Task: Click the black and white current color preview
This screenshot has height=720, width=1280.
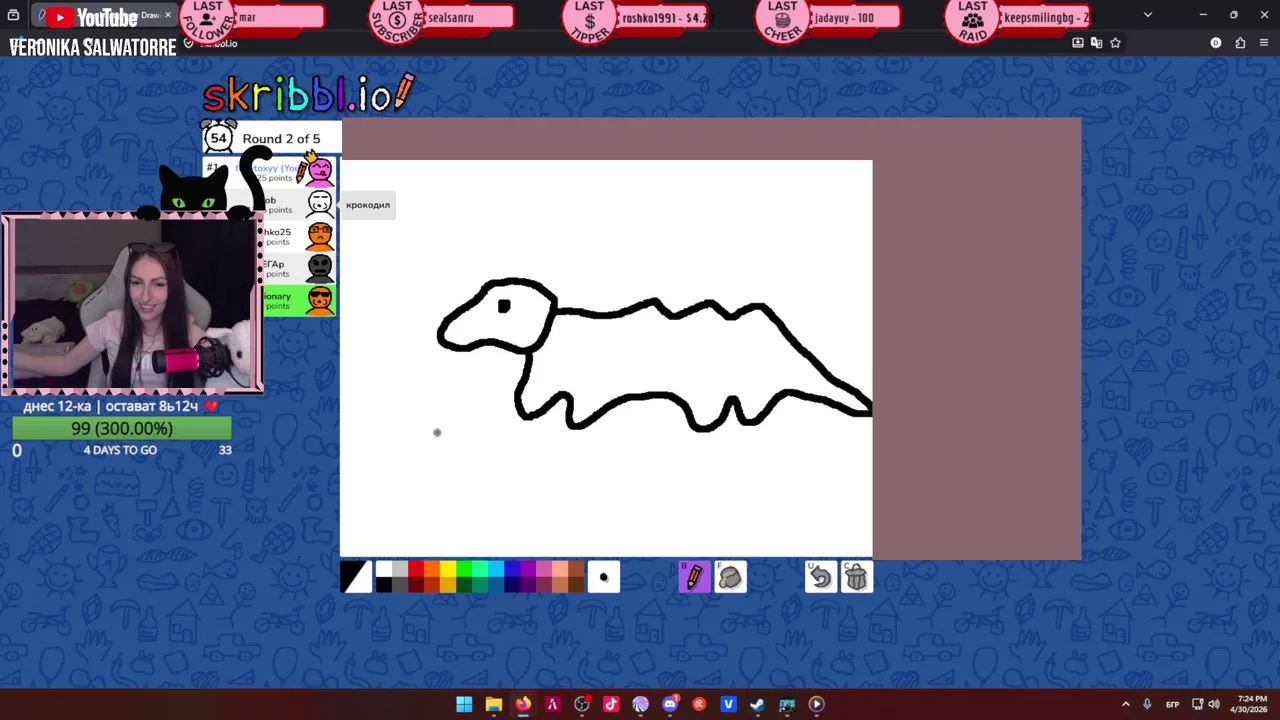Action: (x=356, y=577)
